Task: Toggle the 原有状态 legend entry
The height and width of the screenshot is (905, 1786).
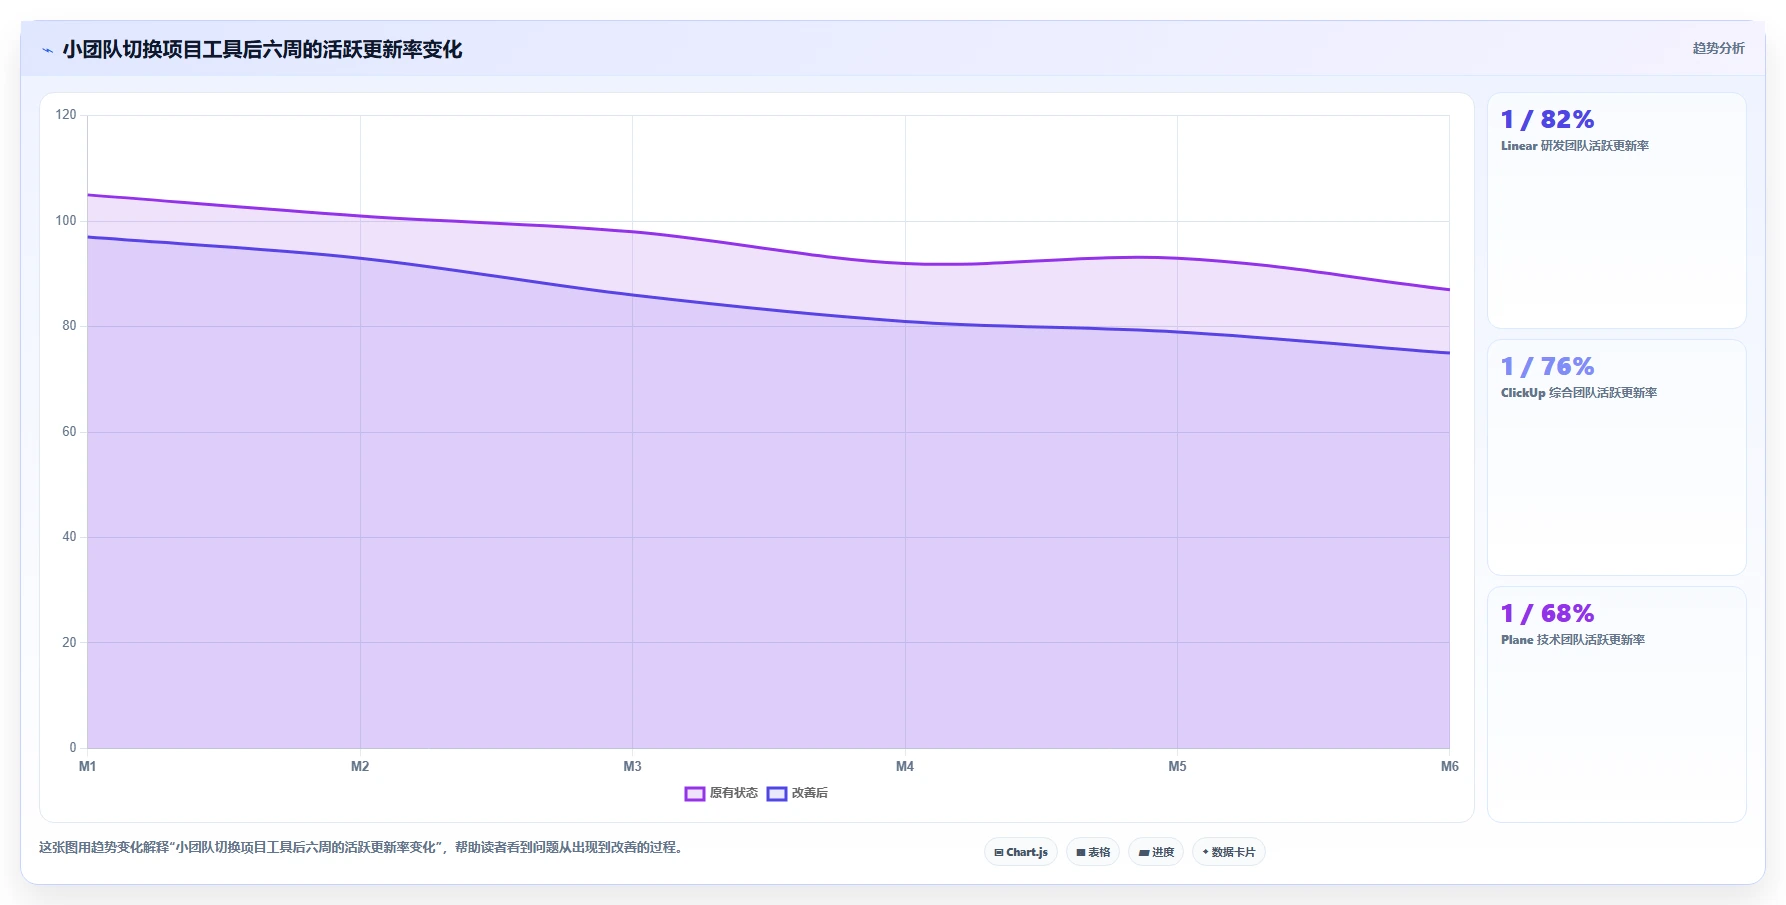Action: point(721,793)
